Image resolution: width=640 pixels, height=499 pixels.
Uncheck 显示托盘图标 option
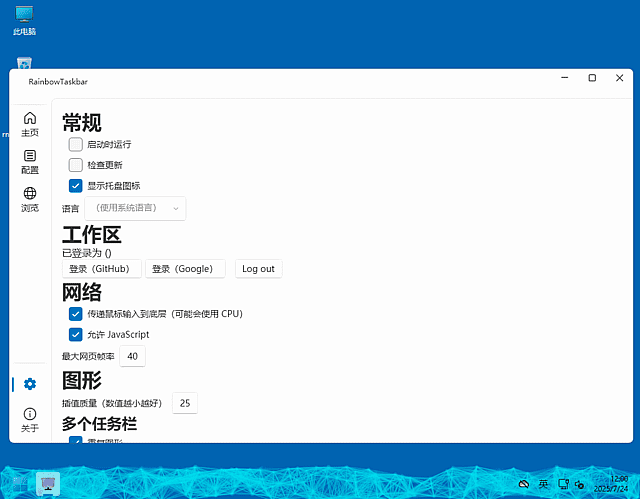[x=76, y=185]
